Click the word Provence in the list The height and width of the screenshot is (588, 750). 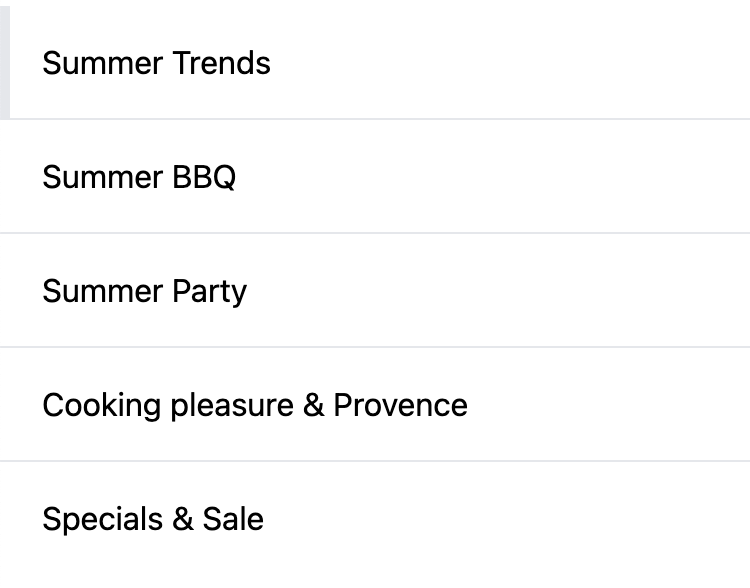(400, 405)
